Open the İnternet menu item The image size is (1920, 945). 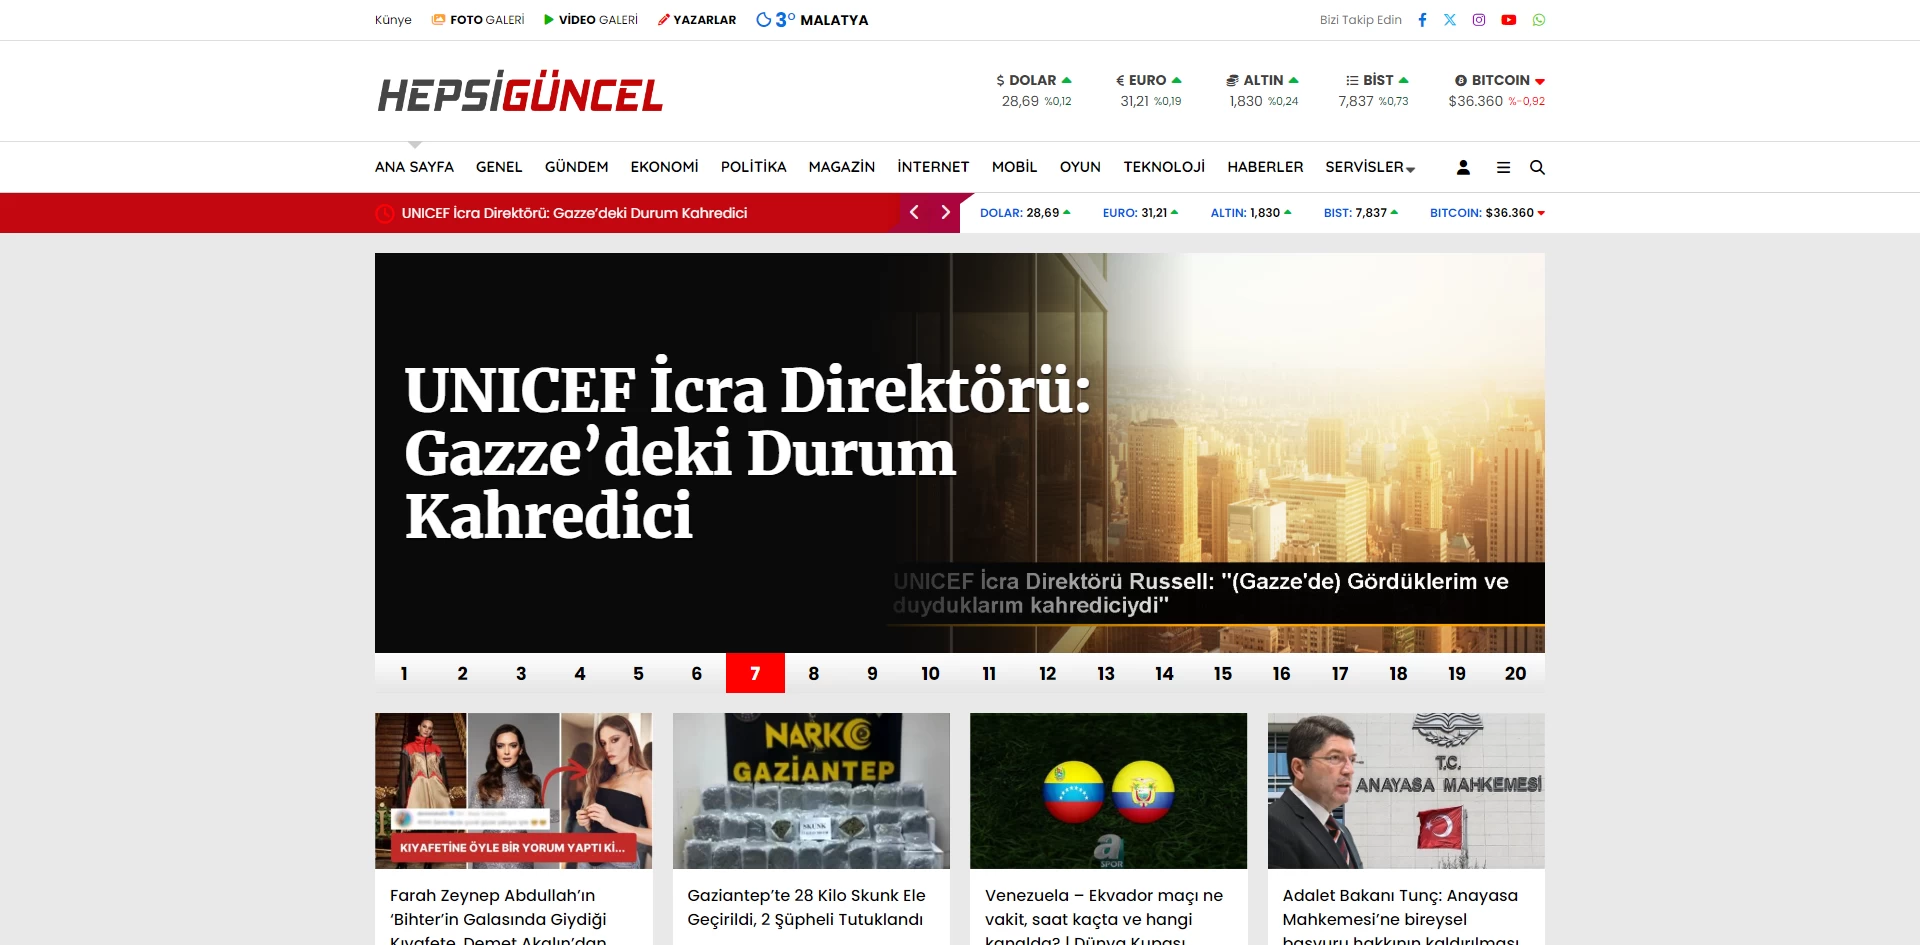[x=933, y=167]
